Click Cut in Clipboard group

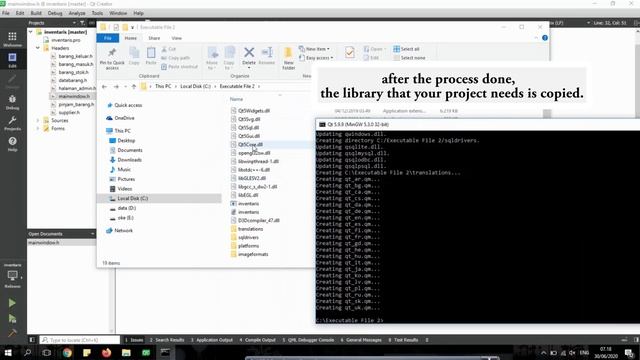pos(169,49)
